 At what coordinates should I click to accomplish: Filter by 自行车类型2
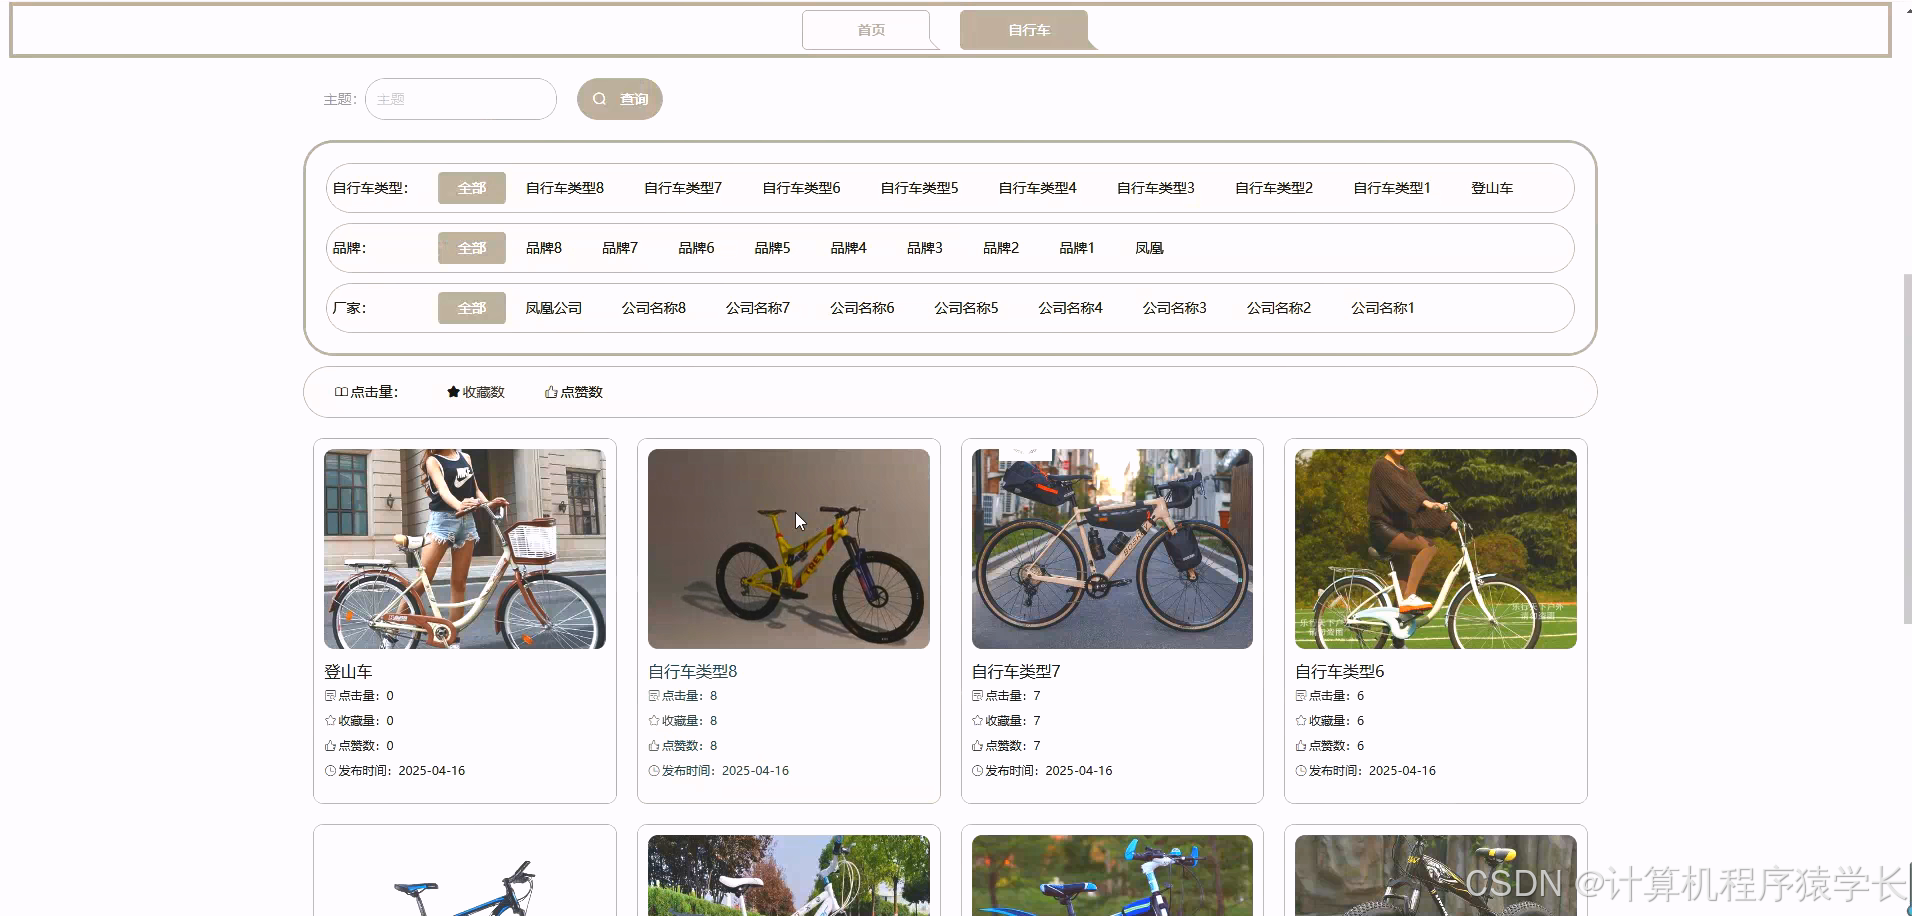(1273, 188)
